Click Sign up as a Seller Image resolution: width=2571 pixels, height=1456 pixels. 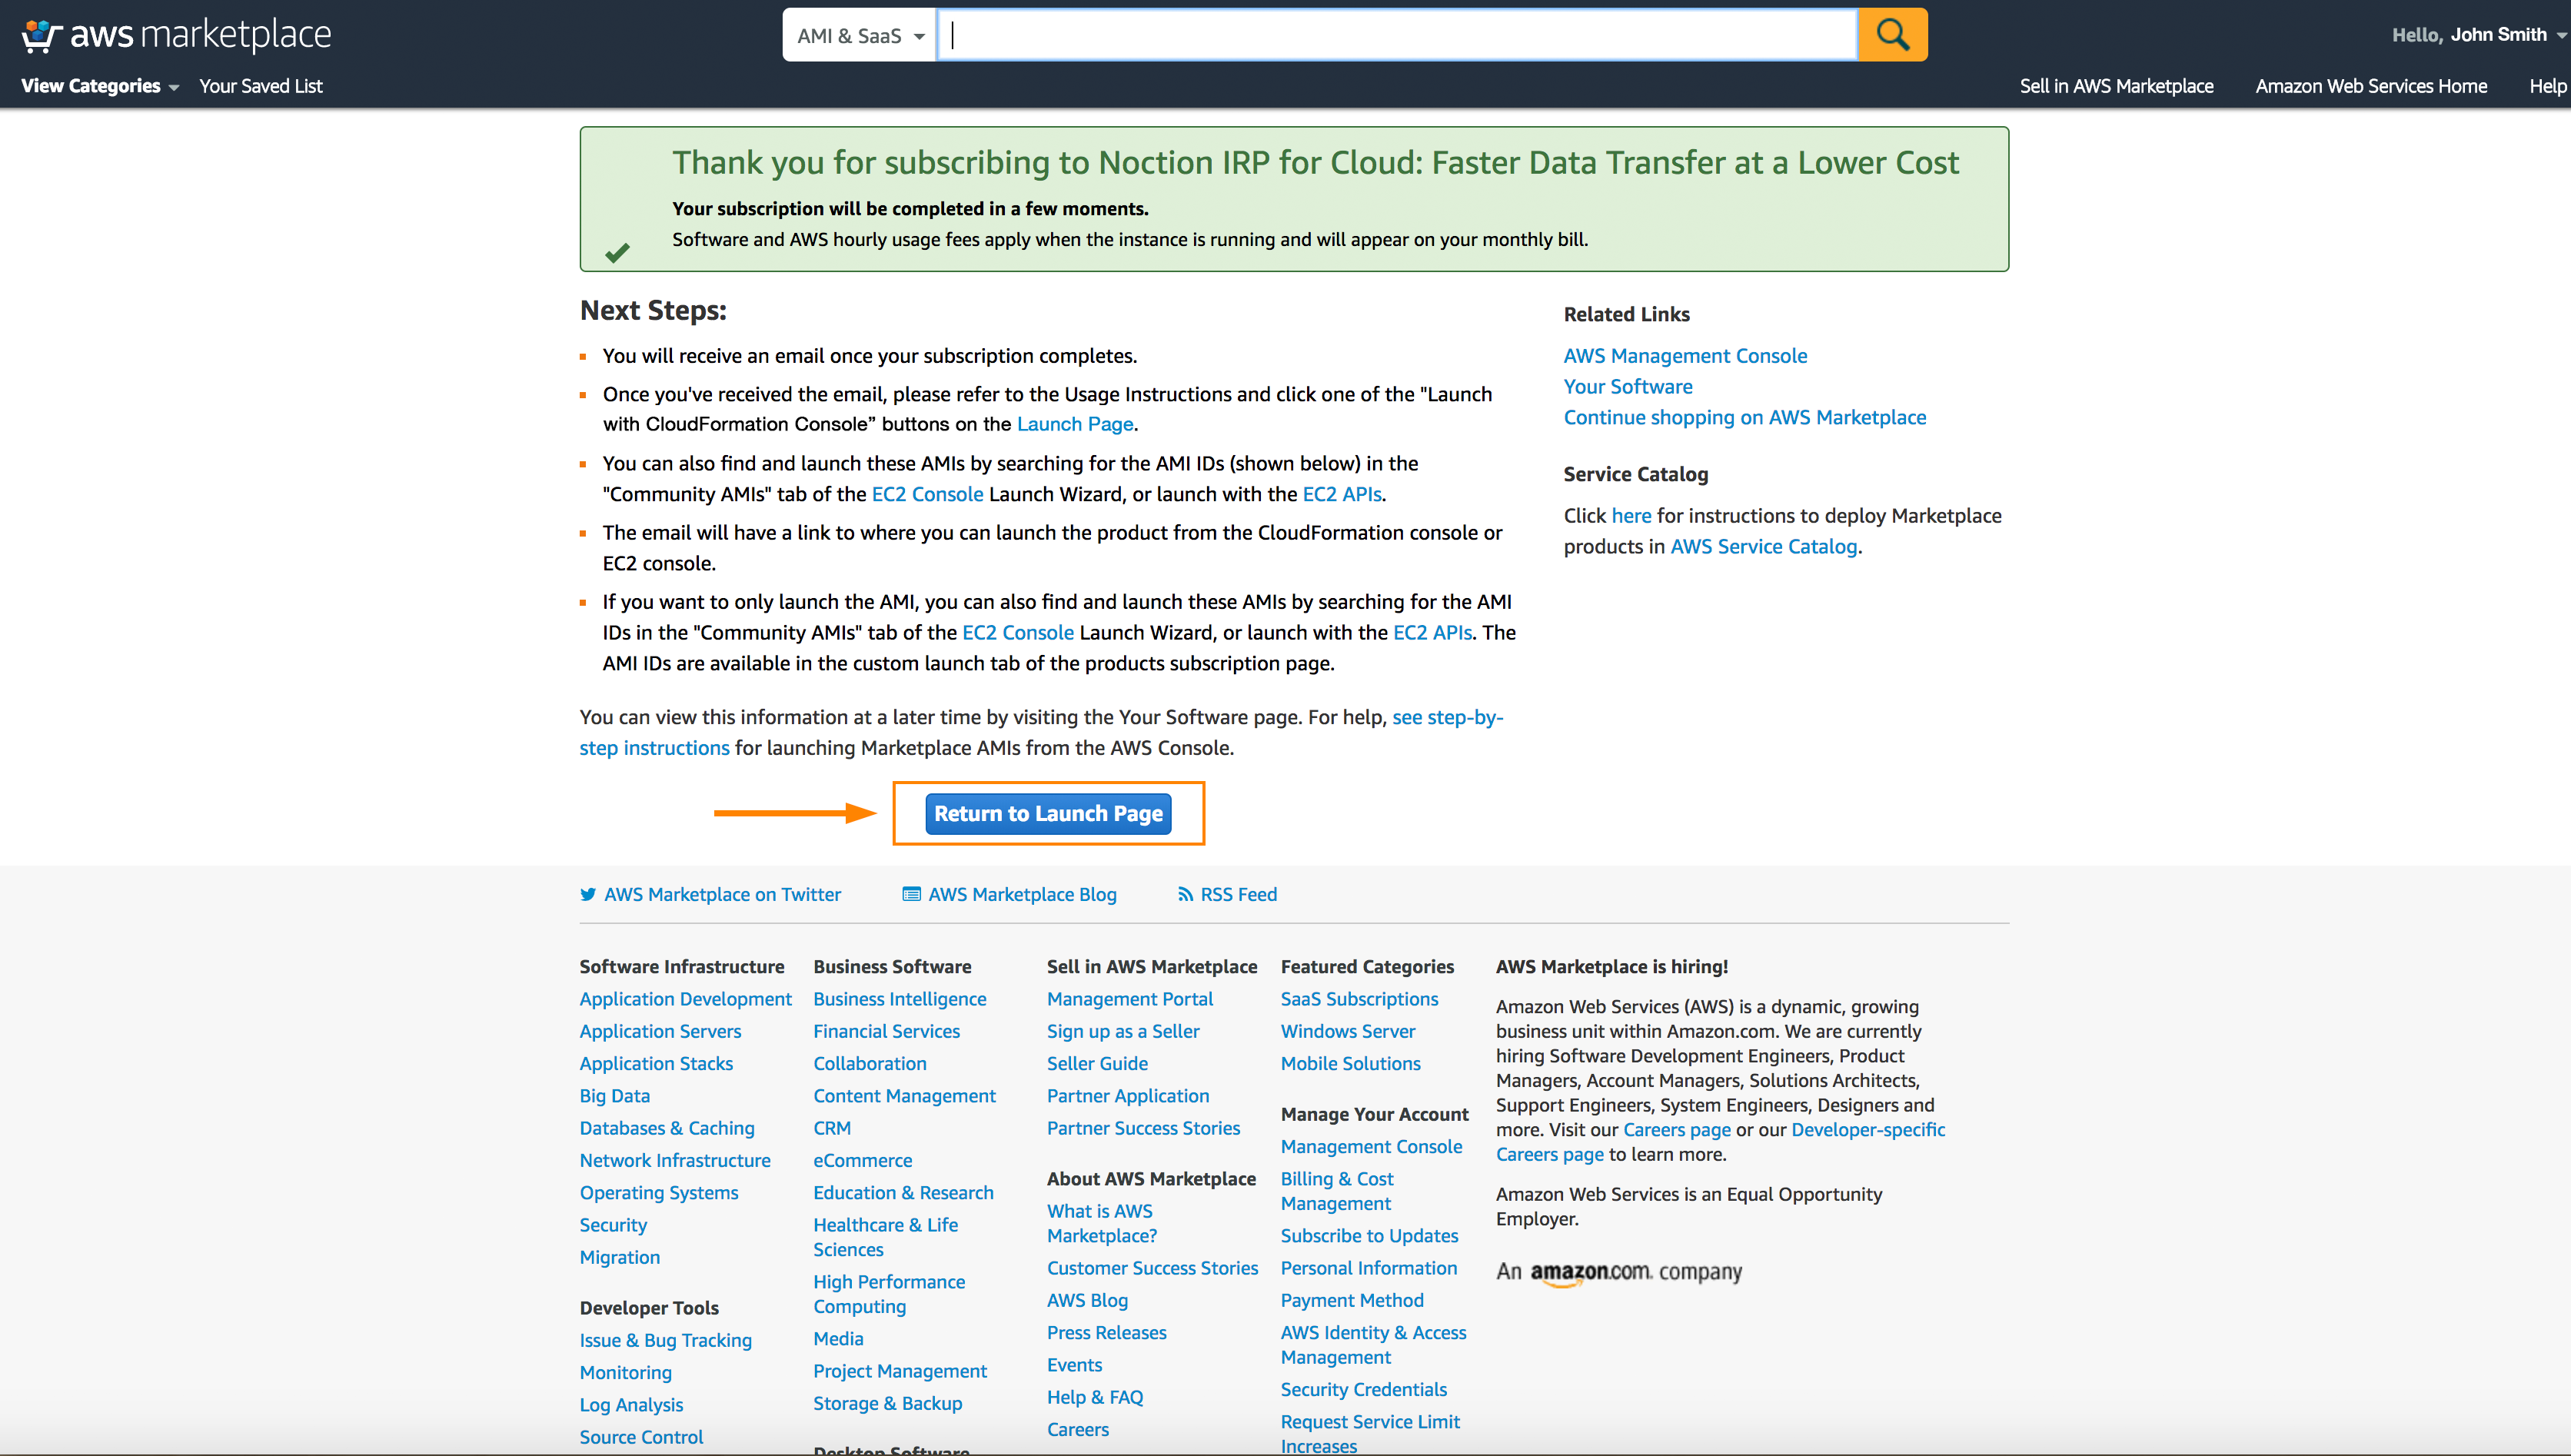point(1123,1031)
